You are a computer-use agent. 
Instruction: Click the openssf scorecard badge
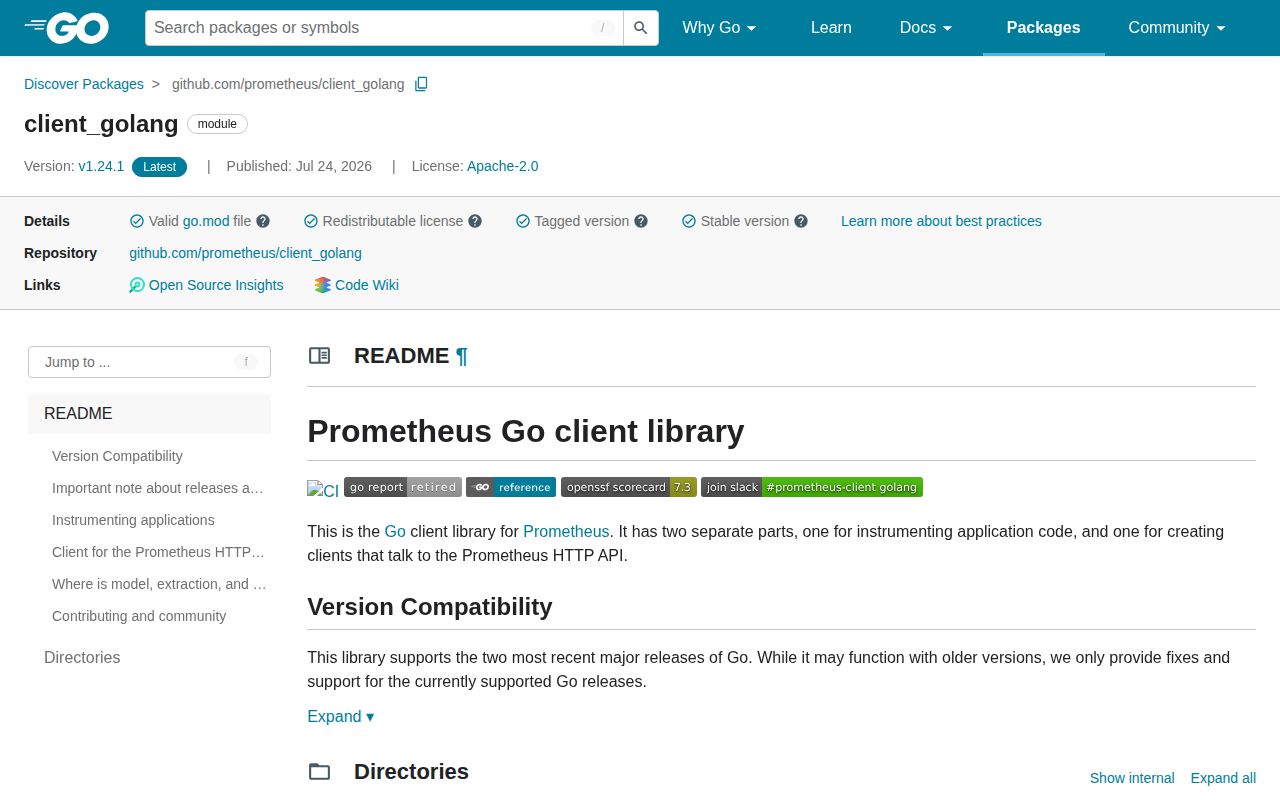[629, 487]
